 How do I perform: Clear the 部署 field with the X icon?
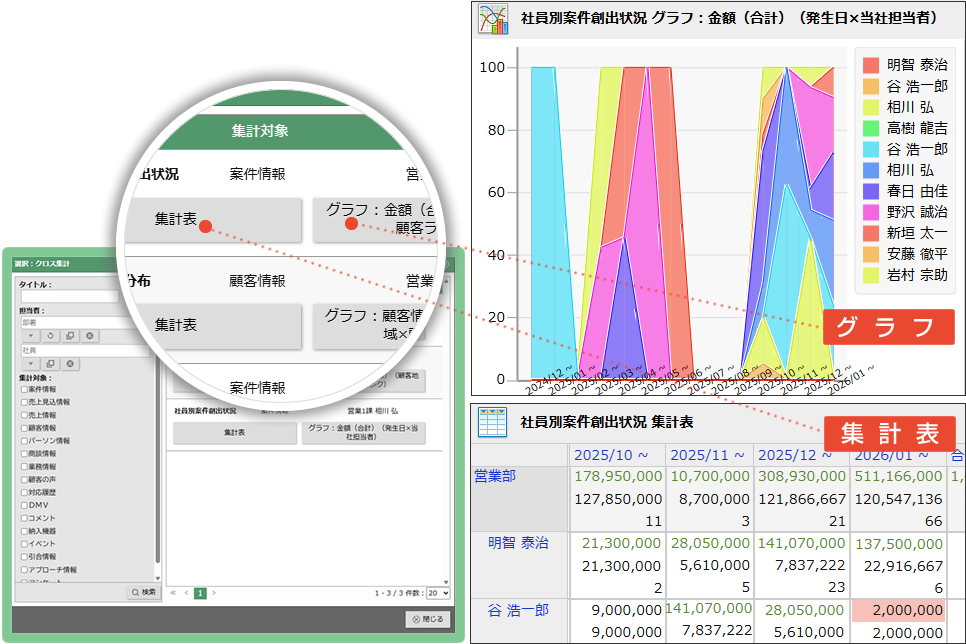point(89,336)
